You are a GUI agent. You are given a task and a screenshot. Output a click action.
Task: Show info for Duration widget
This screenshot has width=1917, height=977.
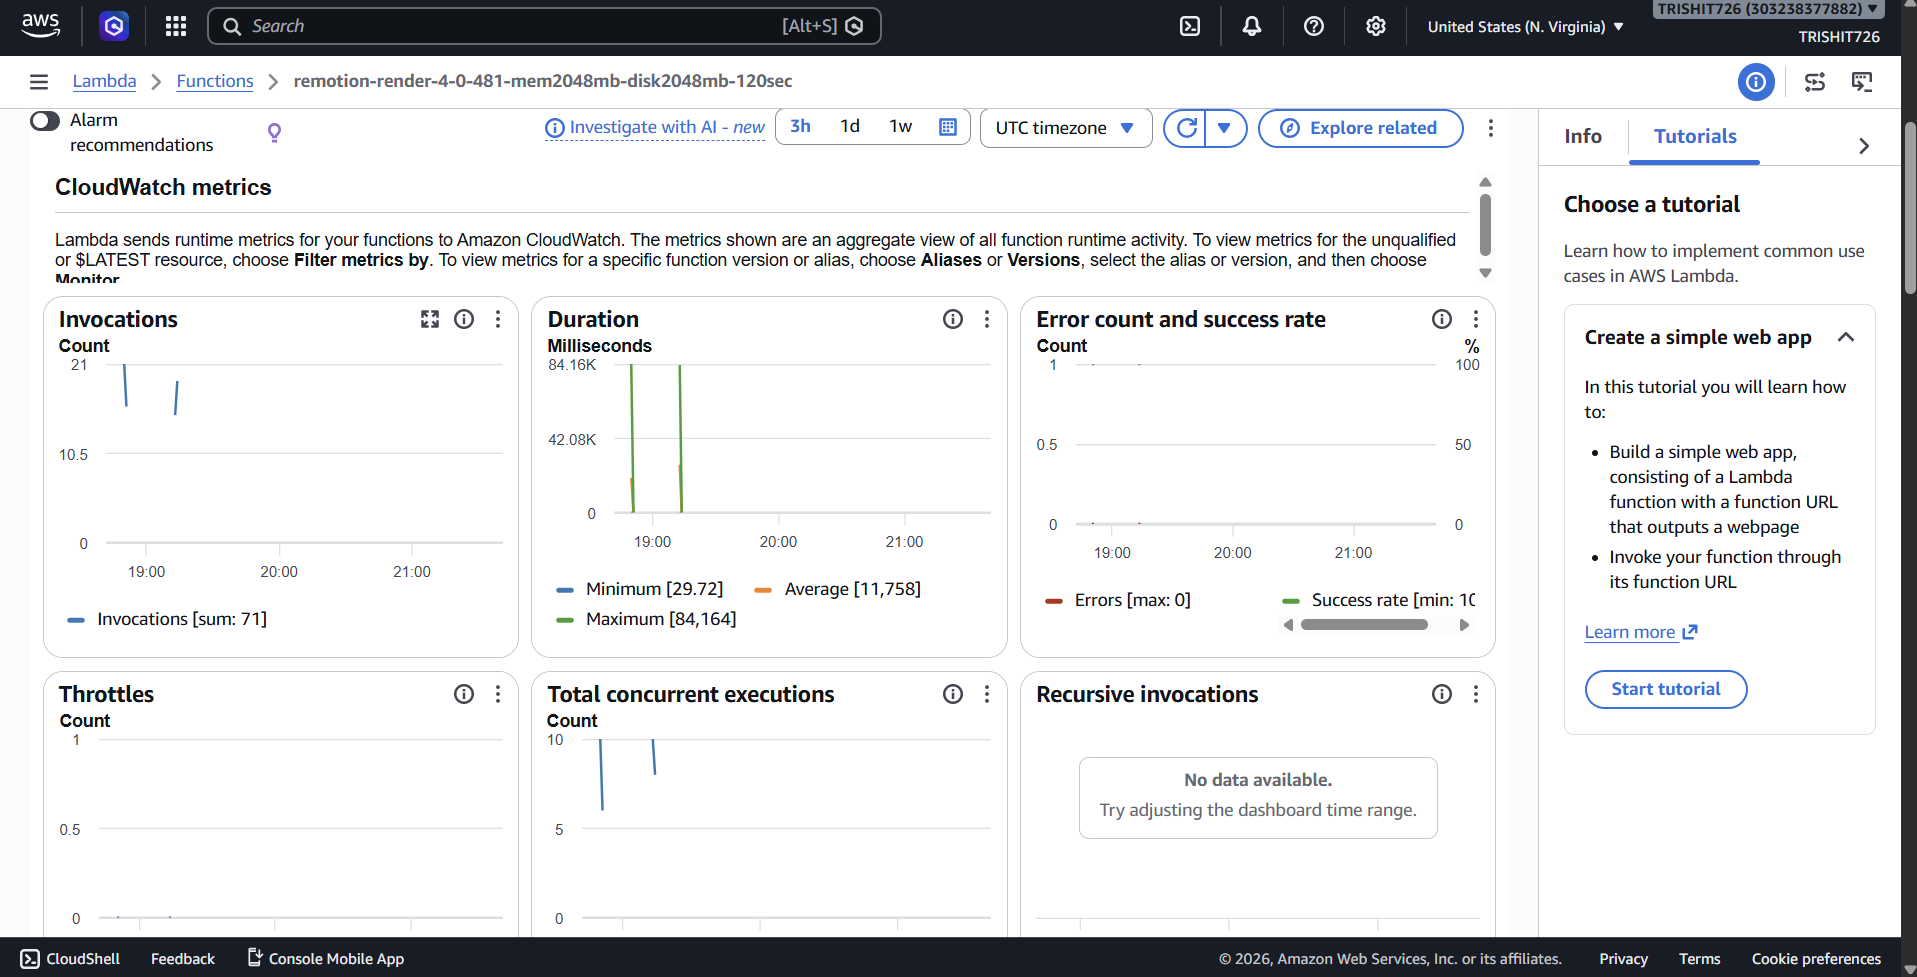pos(953,319)
